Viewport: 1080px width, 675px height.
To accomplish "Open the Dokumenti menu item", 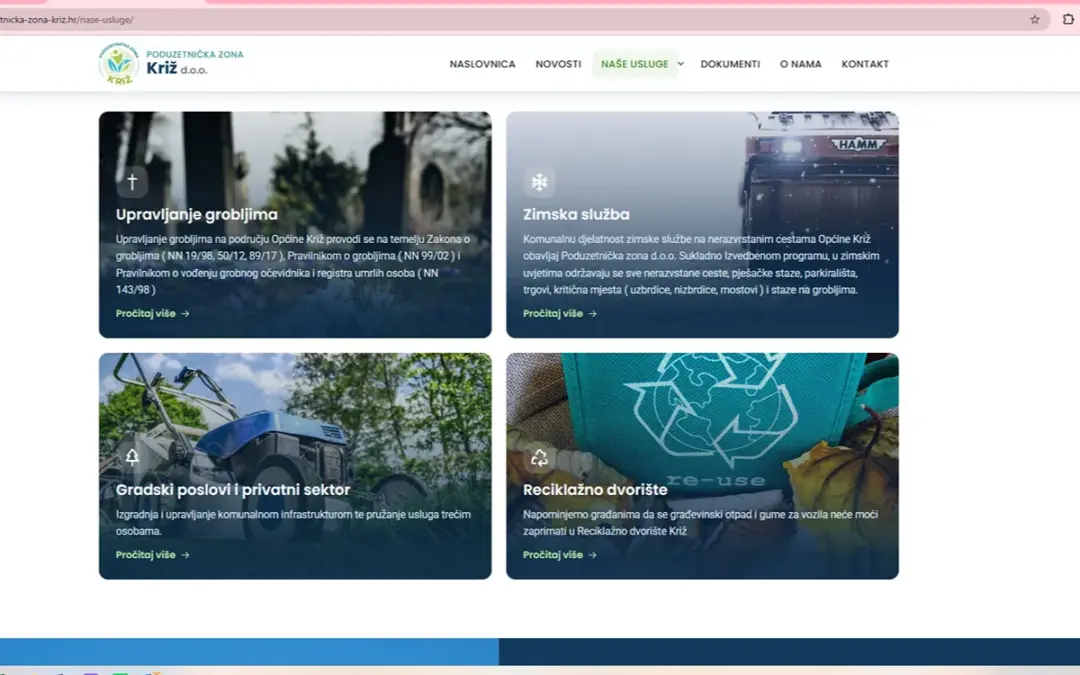I will point(730,64).
